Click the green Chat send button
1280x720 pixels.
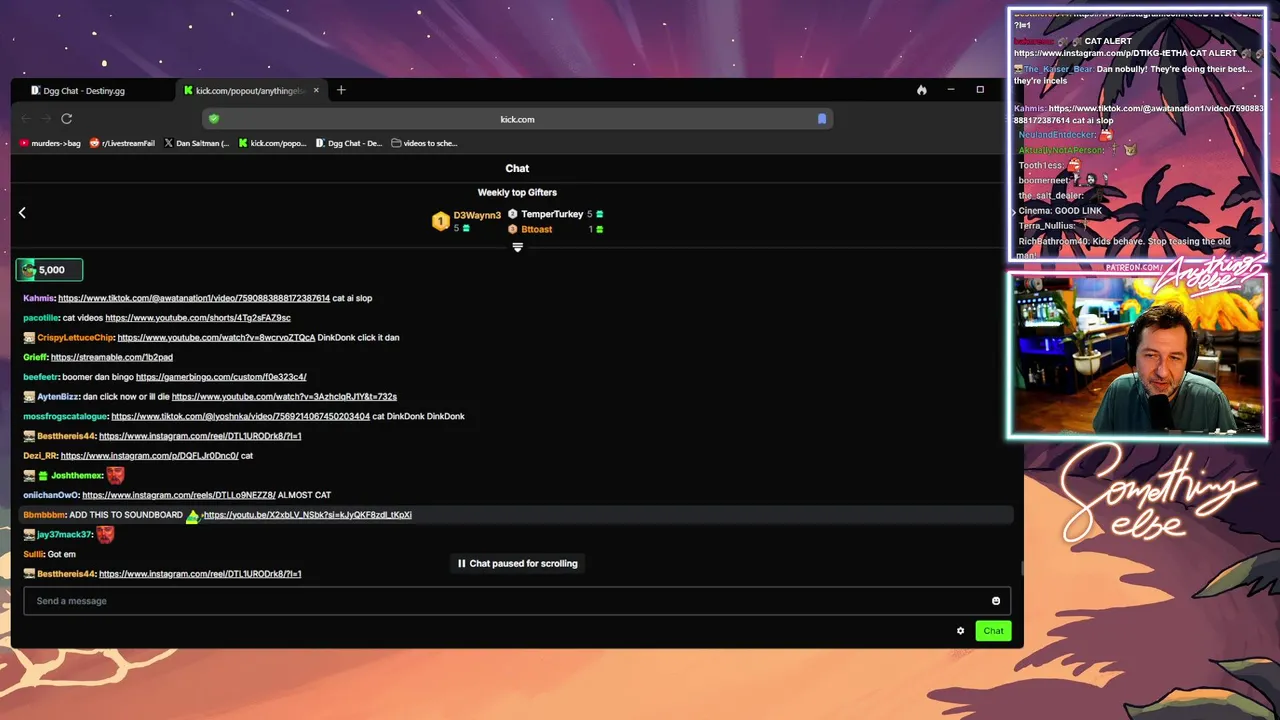pyautogui.click(x=993, y=631)
